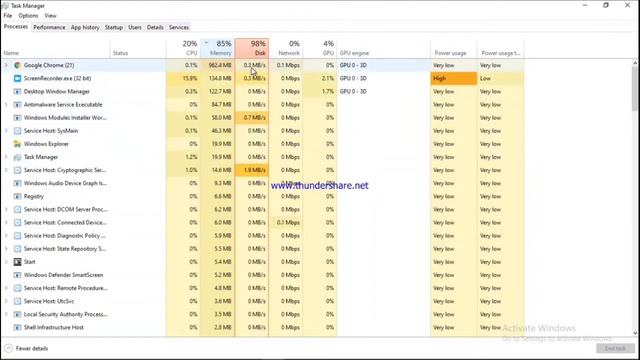Sort by the GPU engine column header
This screenshot has height=360, width=640.
tap(384, 48)
